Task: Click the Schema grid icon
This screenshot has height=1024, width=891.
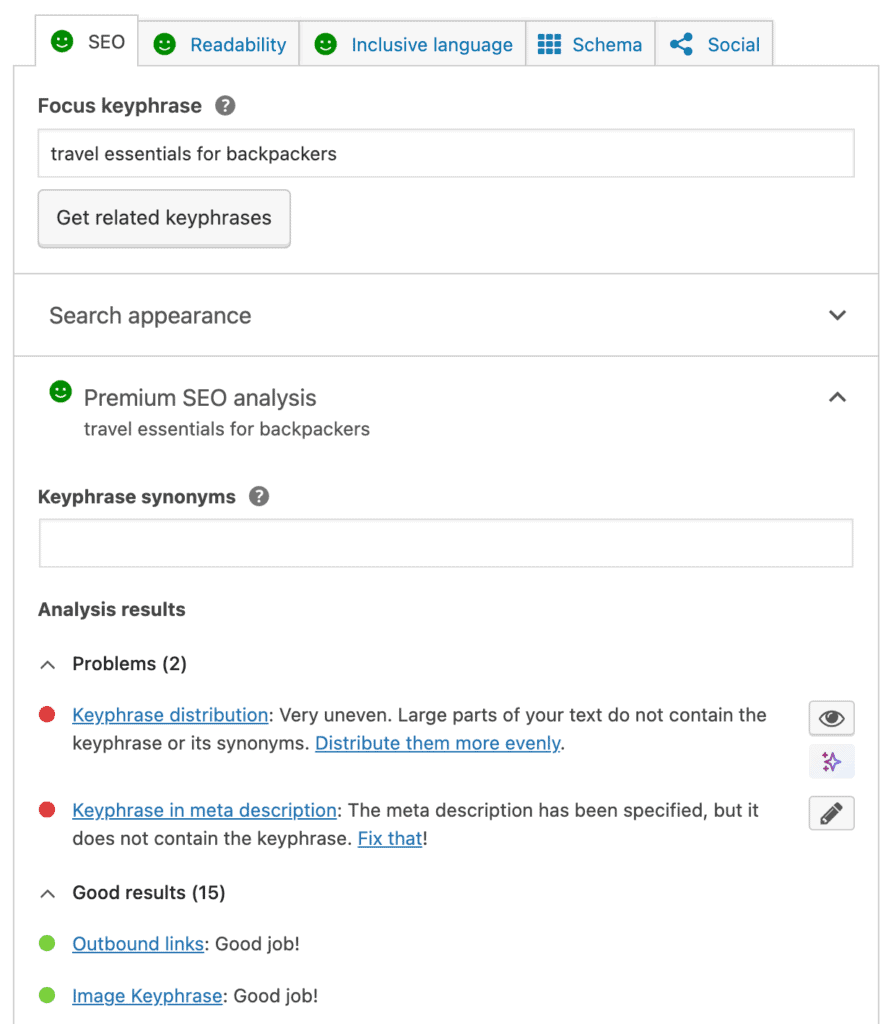Action: (x=548, y=44)
